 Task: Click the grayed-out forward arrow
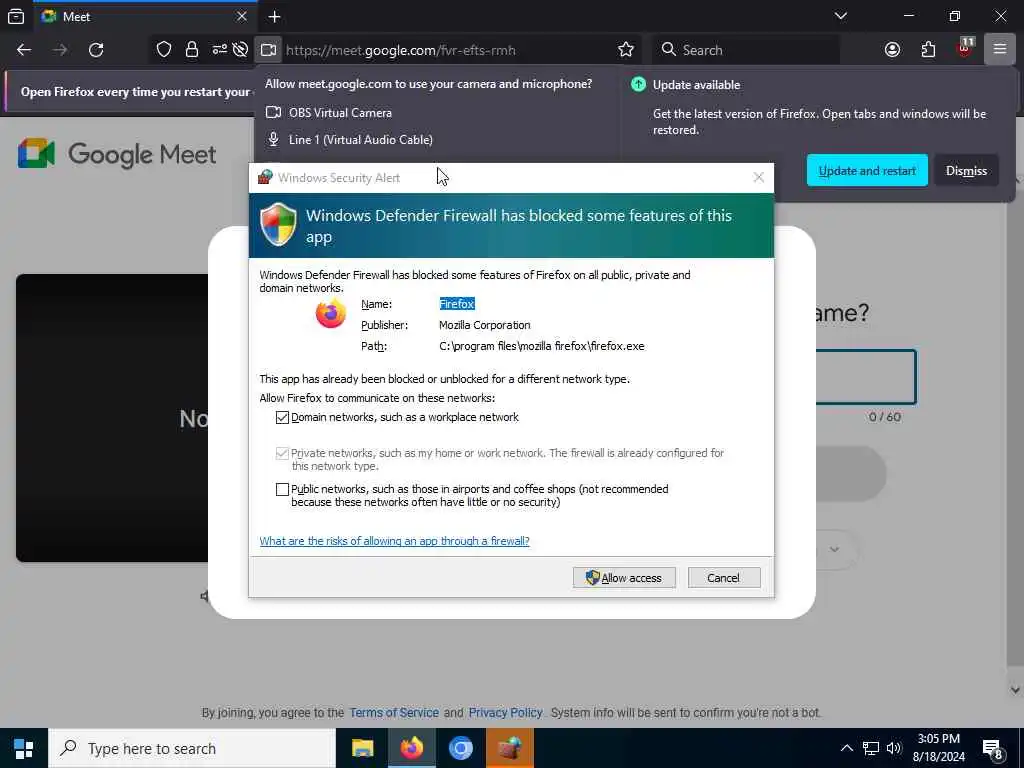tap(59, 50)
